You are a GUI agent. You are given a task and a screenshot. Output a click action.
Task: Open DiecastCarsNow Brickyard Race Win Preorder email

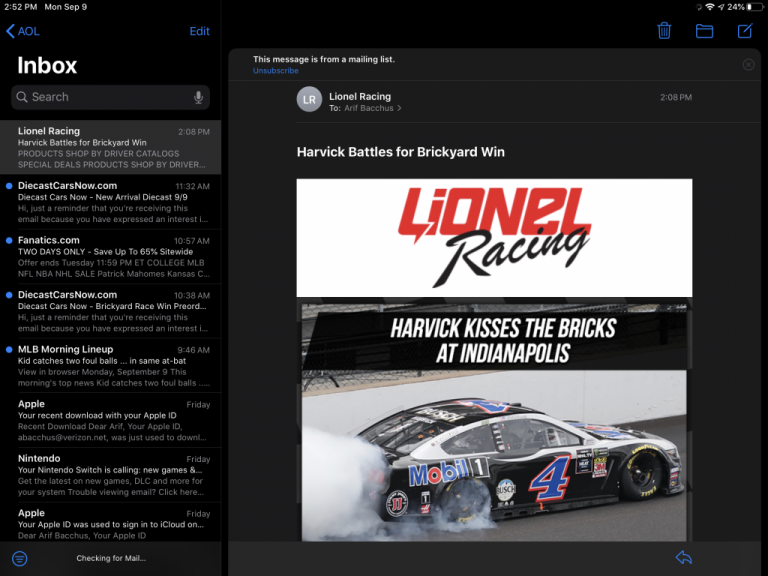tap(111, 311)
